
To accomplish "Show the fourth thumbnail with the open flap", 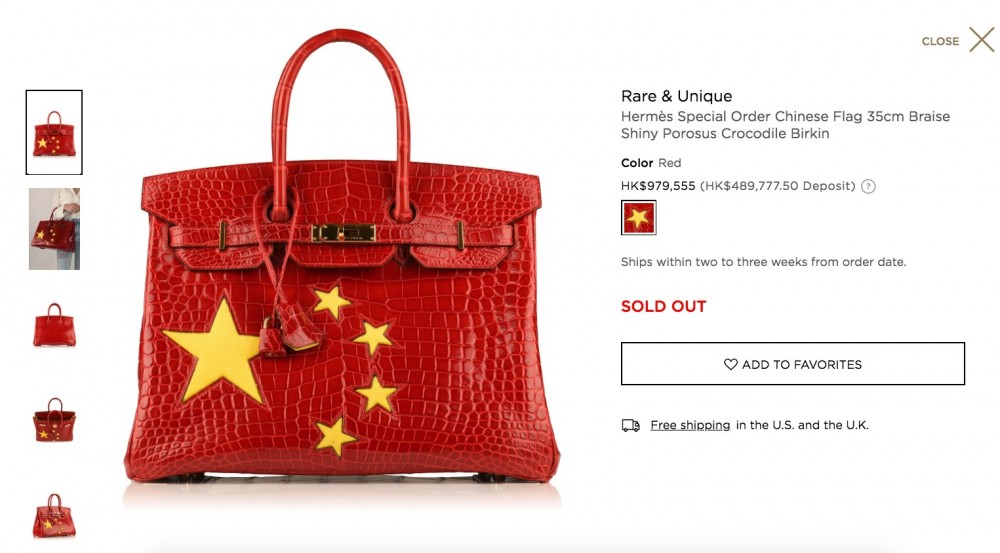I will tap(54, 420).
